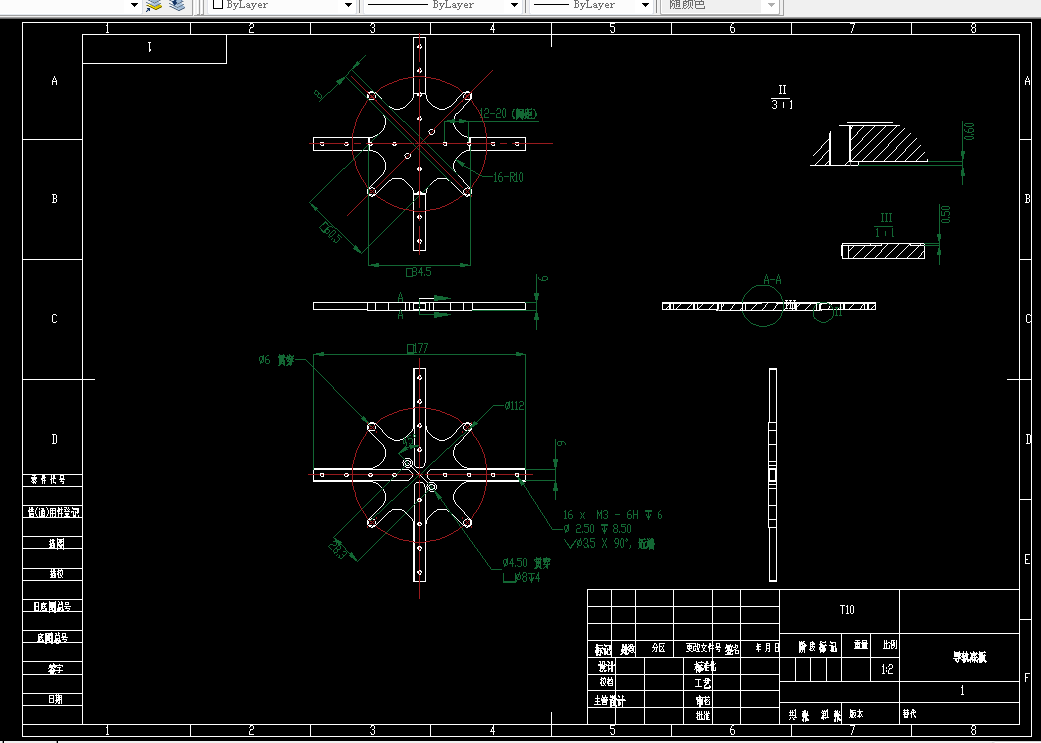Select the "Ø8▽4" counterbore note

[x=522, y=577]
